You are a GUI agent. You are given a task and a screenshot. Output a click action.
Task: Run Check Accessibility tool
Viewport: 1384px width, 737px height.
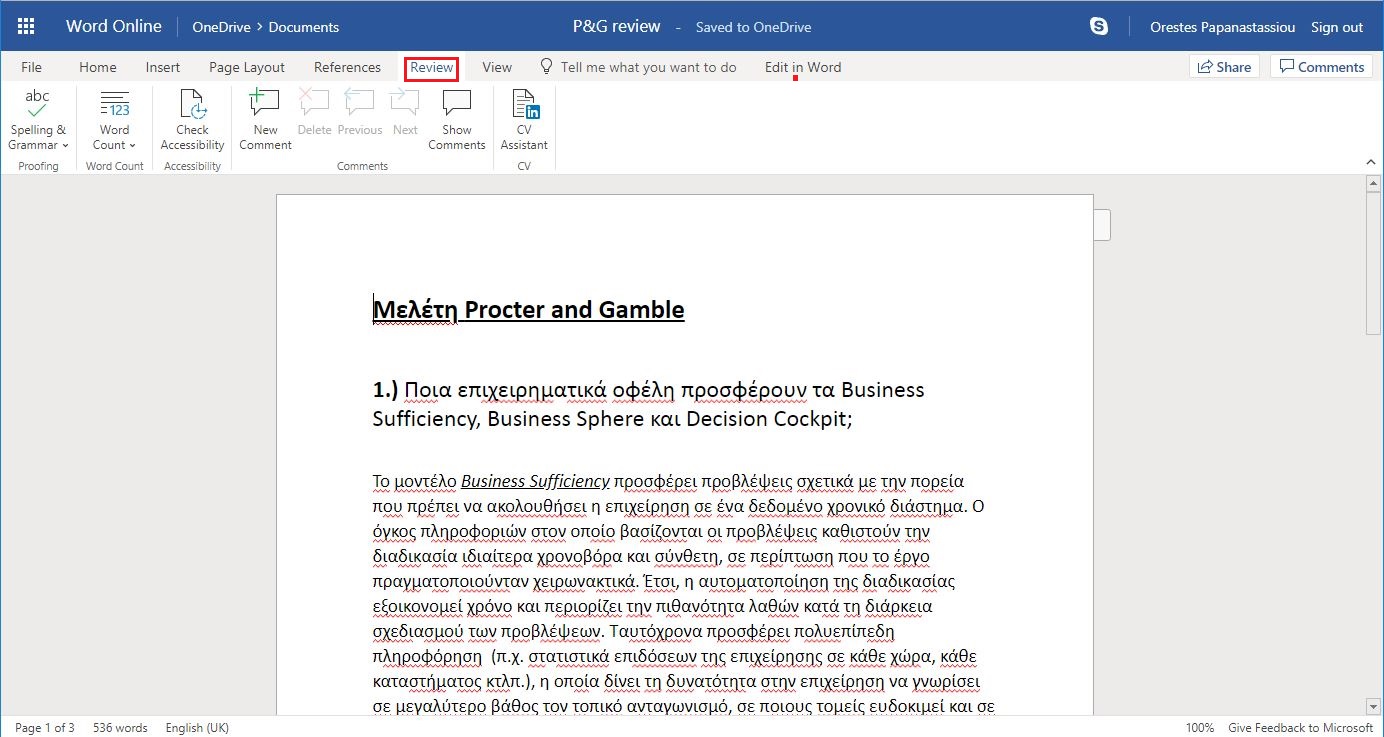[192, 120]
